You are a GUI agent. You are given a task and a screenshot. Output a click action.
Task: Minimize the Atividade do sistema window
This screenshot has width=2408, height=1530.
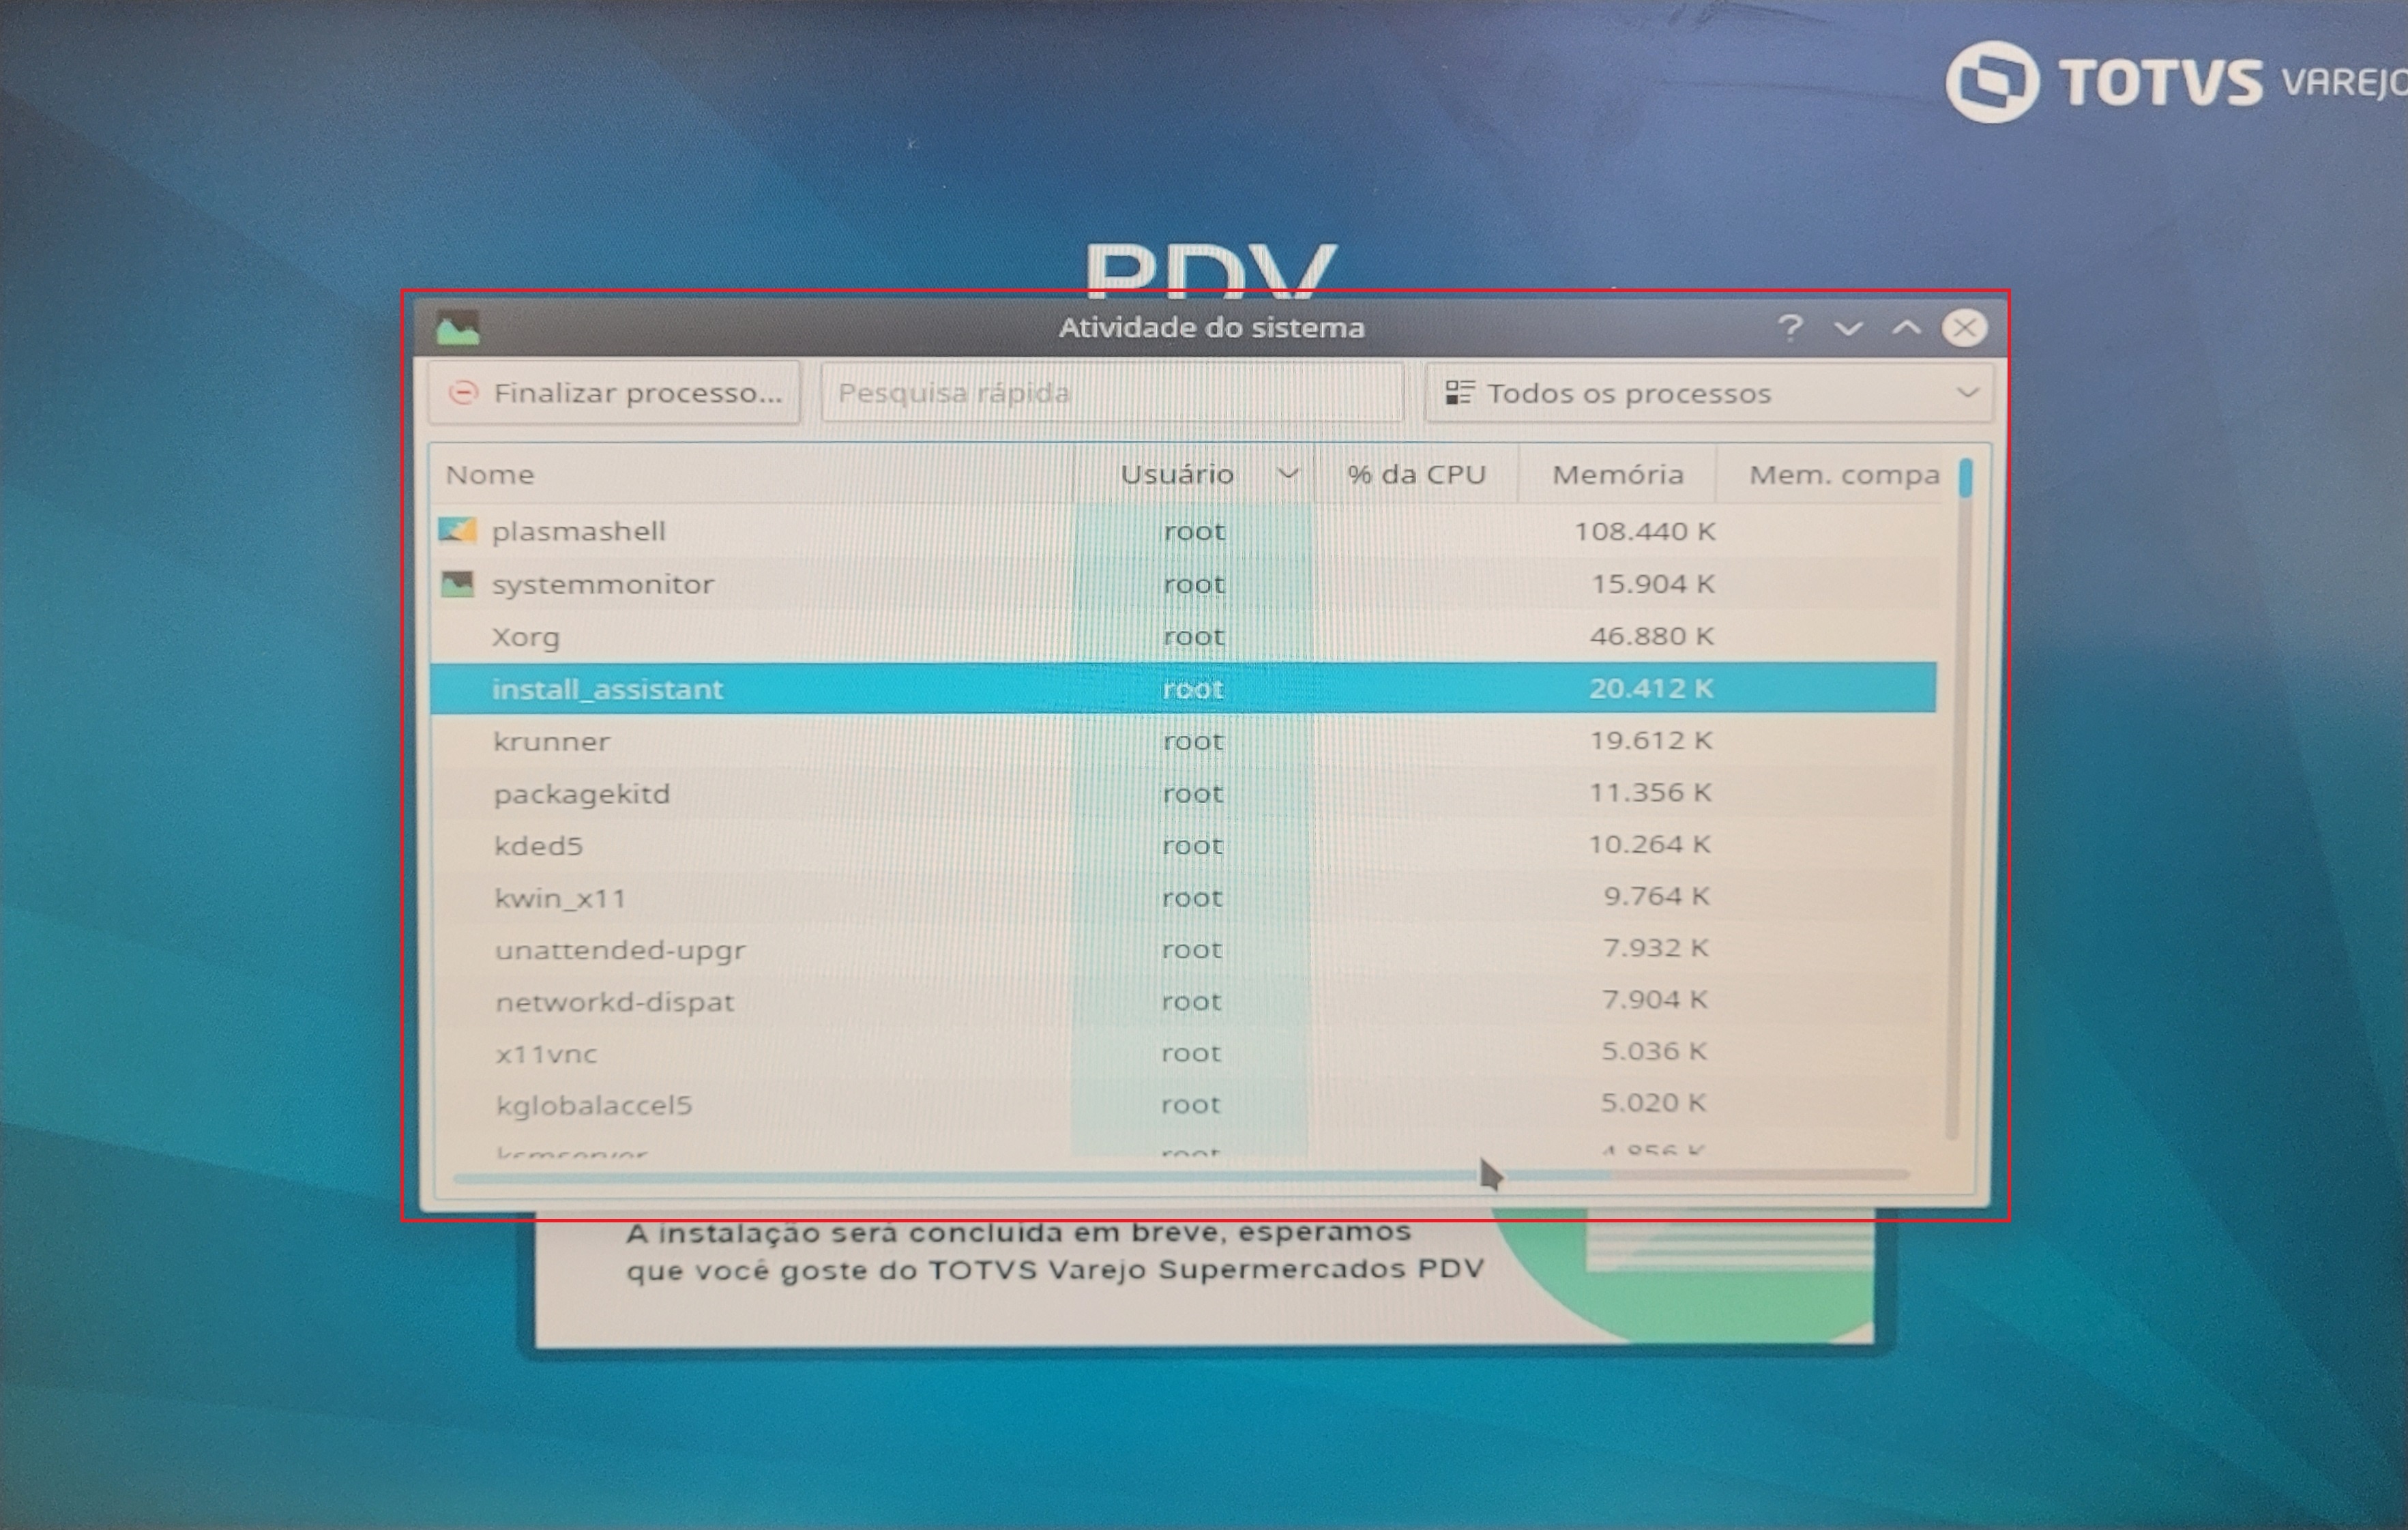click(1848, 328)
